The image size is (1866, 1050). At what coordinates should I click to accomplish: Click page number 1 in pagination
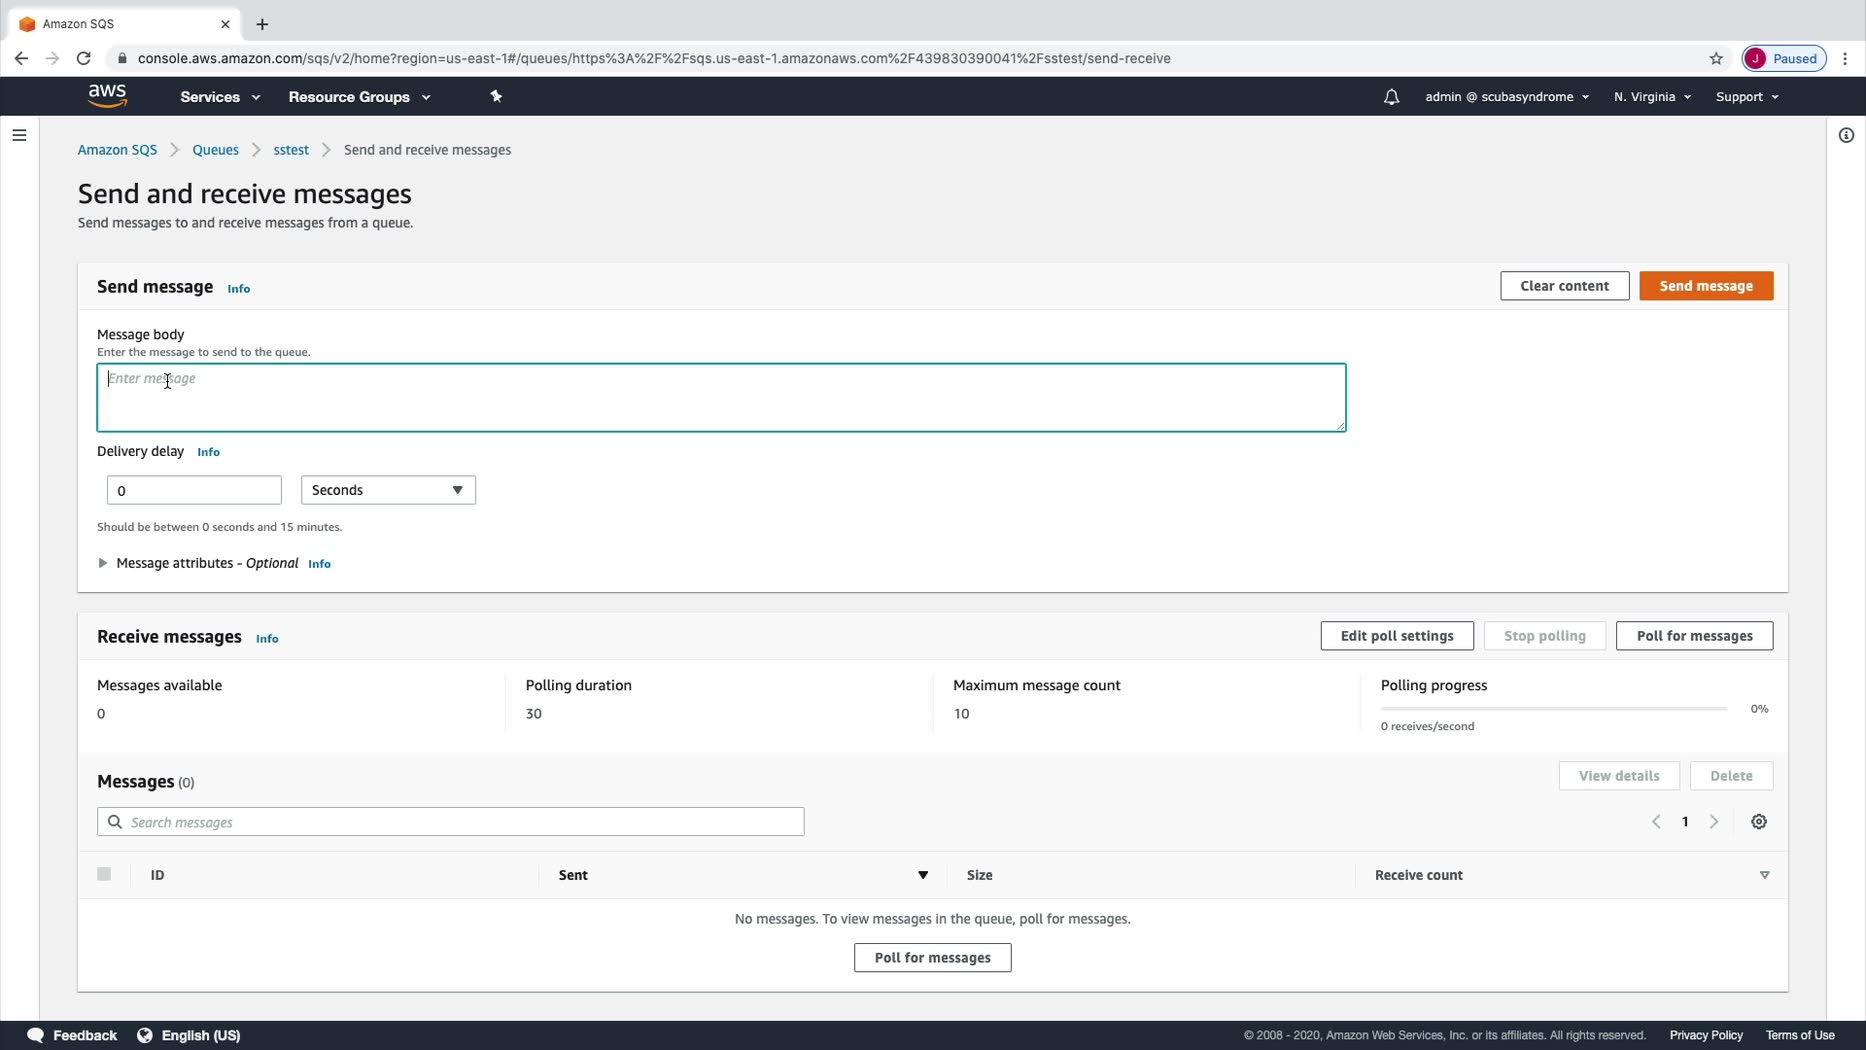[1685, 822]
